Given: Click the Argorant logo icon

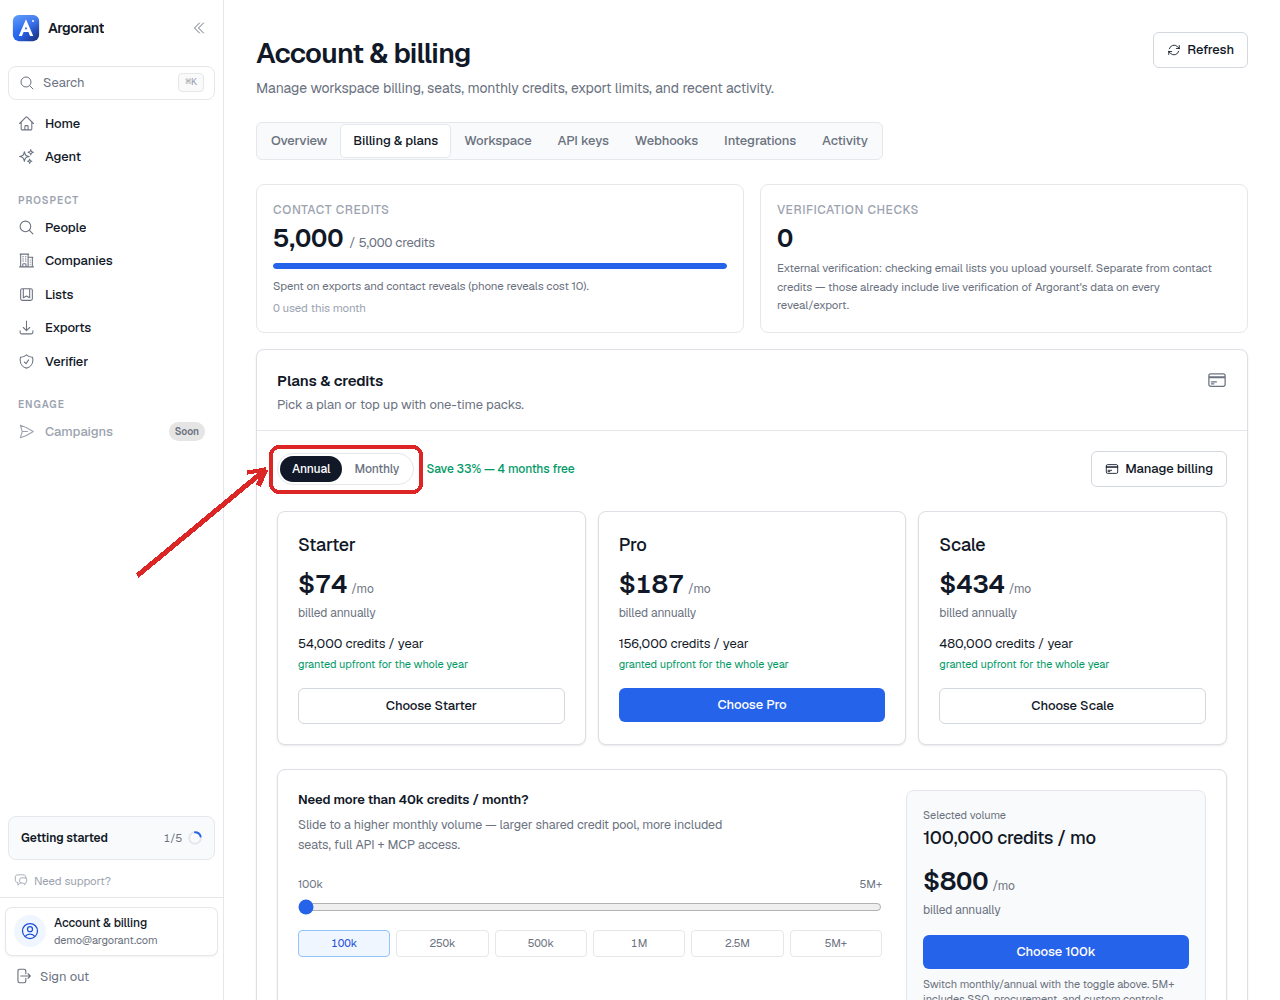Looking at the screenshot, I should tap(26, 28).
